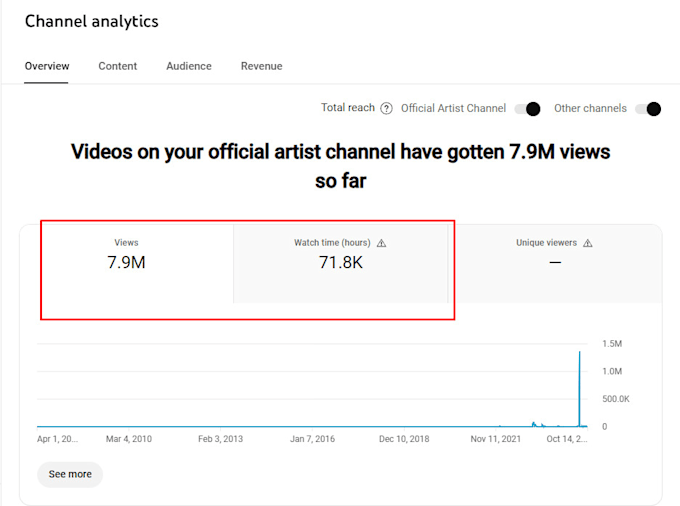Click the Channel analytics heading
Viewport: 680px width, 506px height.
tap(92, 21)
